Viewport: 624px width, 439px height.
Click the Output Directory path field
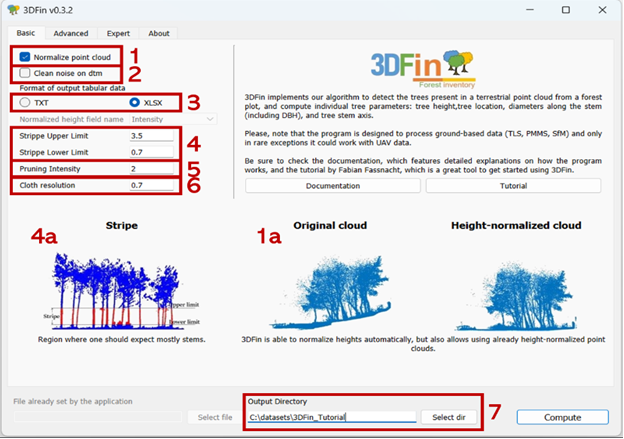(332, 417)
